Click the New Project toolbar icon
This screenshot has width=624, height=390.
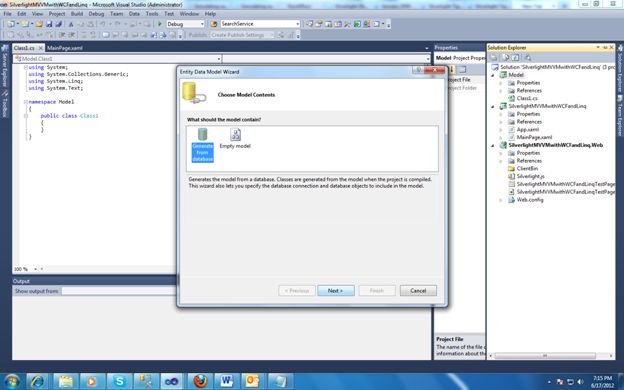click(x=10, y=24)
